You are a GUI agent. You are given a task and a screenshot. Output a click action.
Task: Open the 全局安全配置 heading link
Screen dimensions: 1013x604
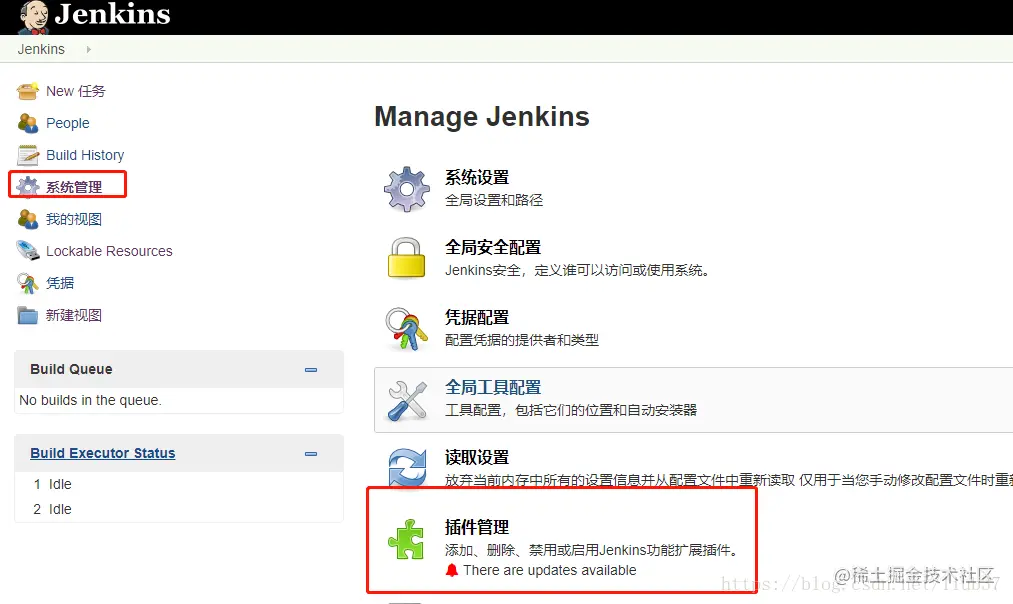pyautogui.click(x=493, y=247)
